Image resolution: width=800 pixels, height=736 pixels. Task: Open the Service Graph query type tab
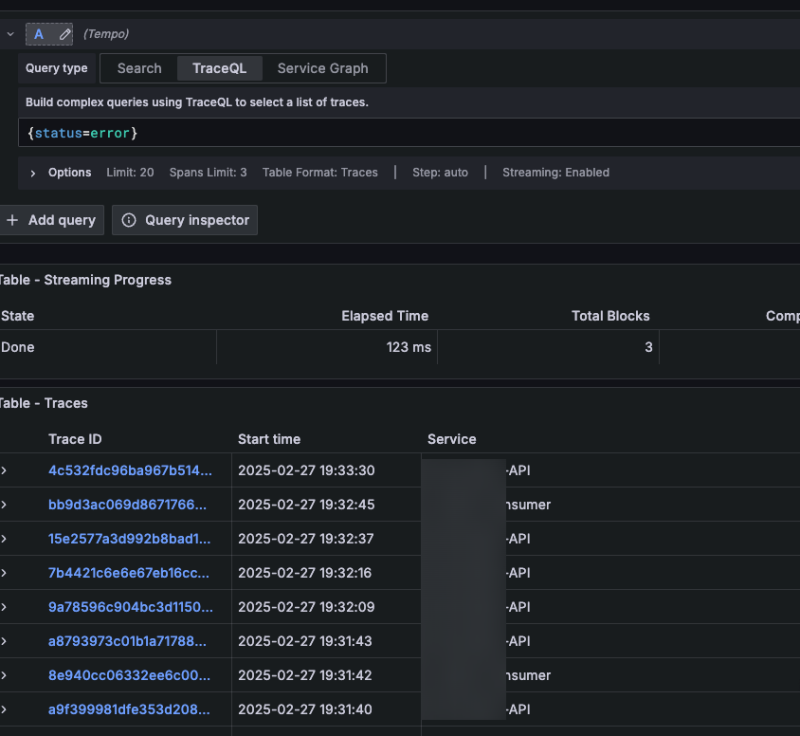[322, 68]
